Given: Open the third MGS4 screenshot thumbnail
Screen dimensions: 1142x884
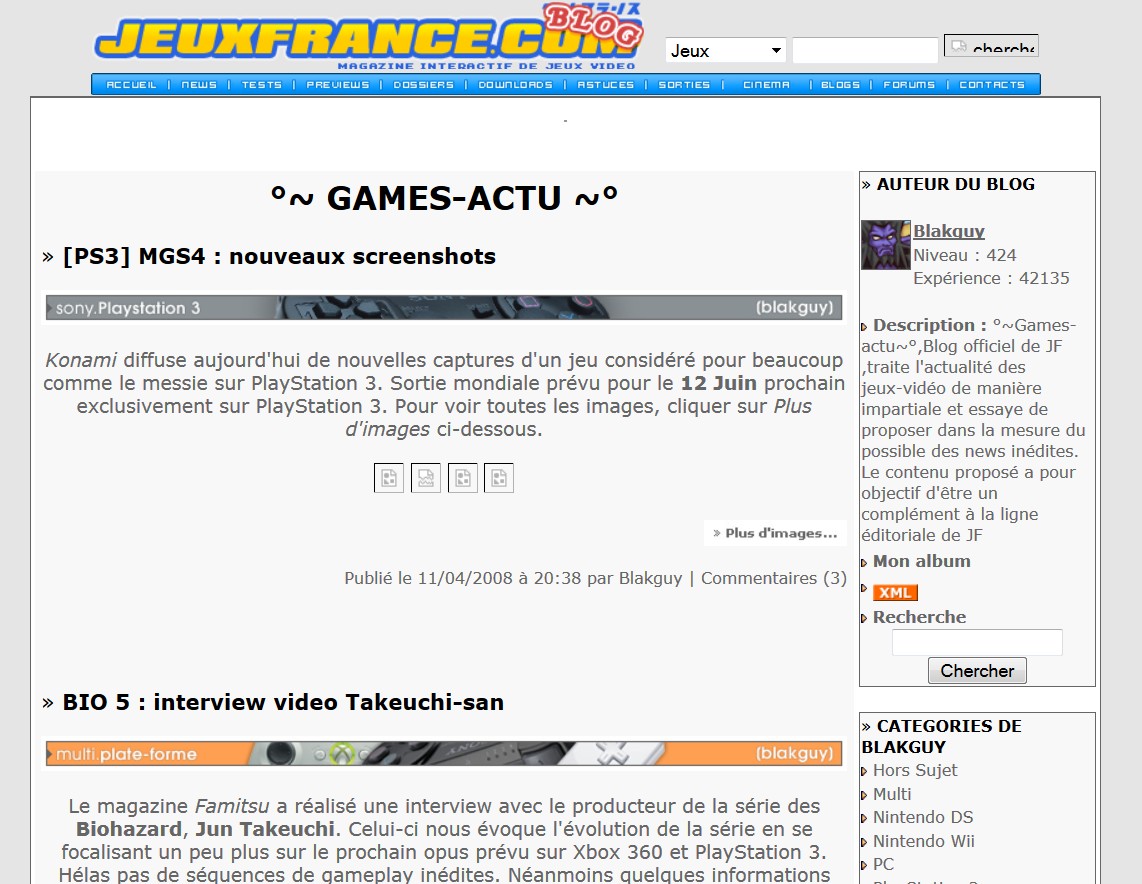Looking at the screenshot, I should pos(462,478).
